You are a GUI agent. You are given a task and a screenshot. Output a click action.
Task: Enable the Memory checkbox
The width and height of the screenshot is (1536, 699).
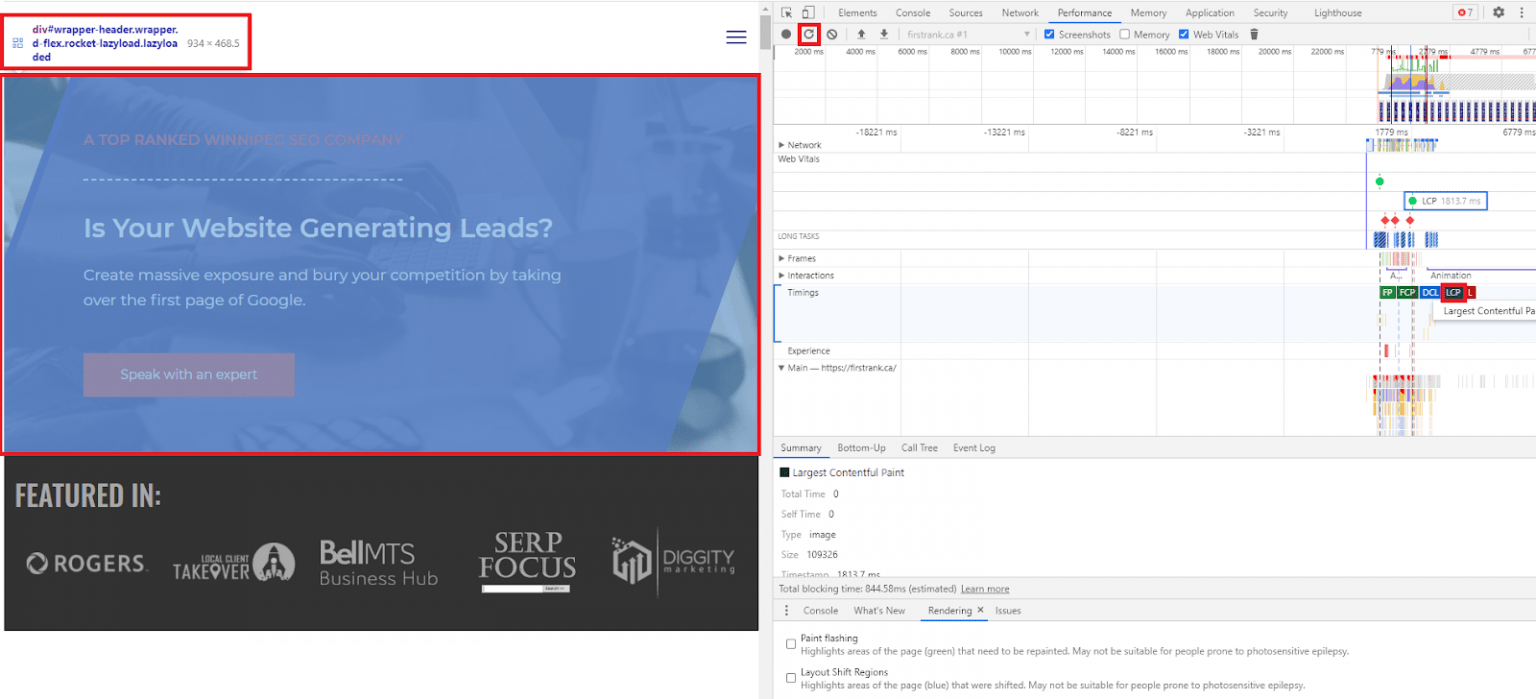[1125, 34]
